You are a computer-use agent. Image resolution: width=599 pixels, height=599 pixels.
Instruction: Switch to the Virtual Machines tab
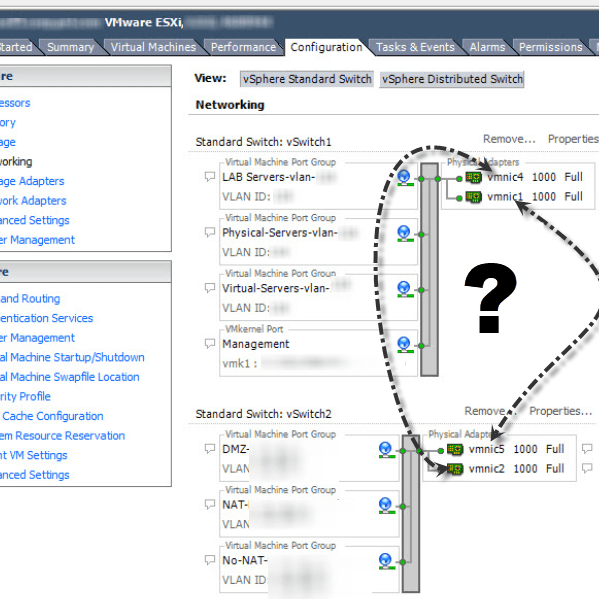[x=153, y=47]
